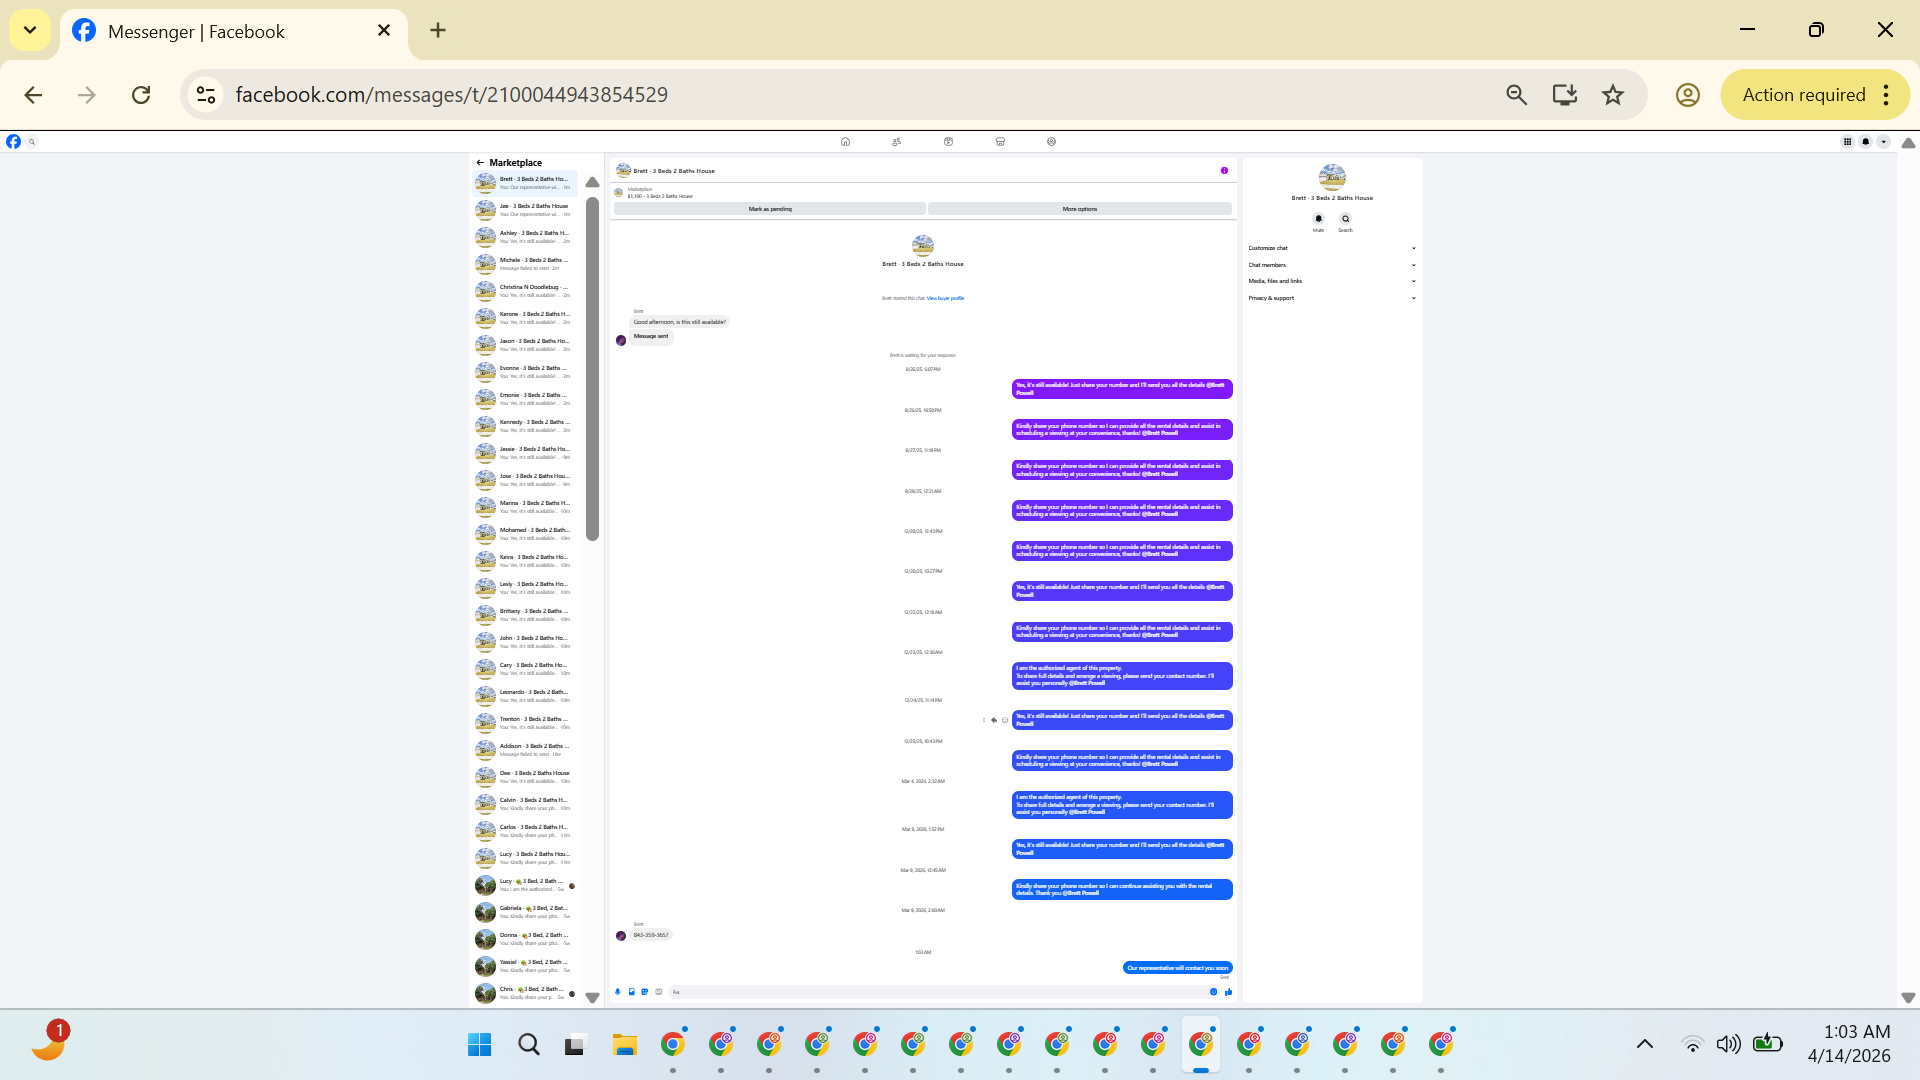Screen dimensions: 1920x1080
Task: Click the back arrow beside Marketplace
Action: pos(480,163)
